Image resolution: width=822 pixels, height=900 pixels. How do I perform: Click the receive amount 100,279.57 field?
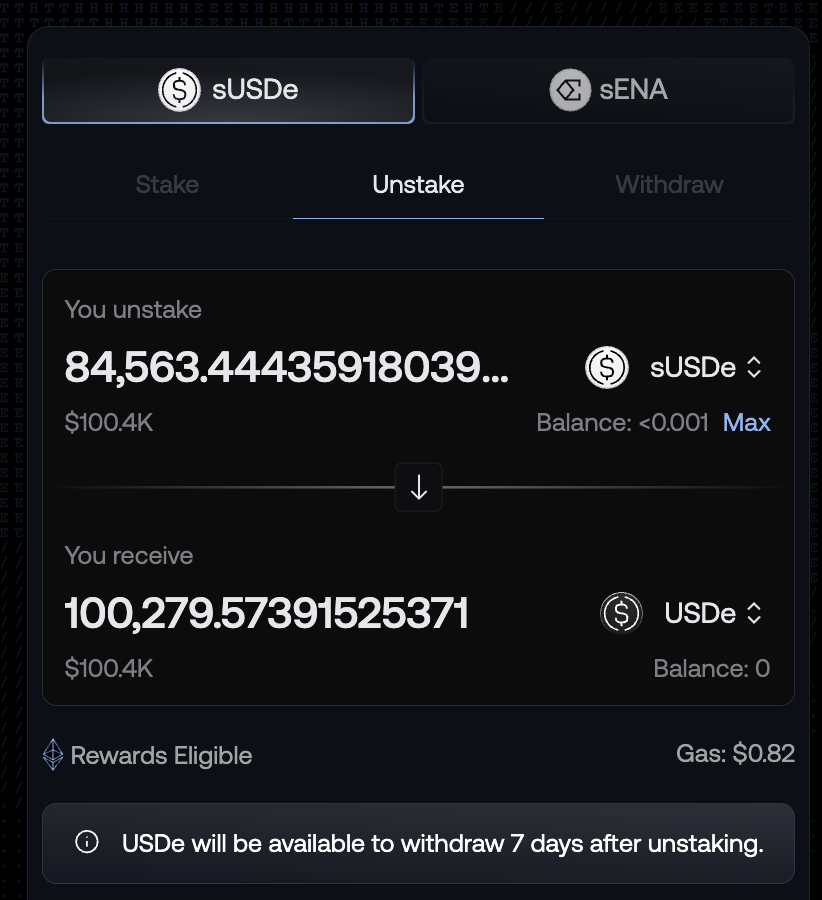point(267,613)
